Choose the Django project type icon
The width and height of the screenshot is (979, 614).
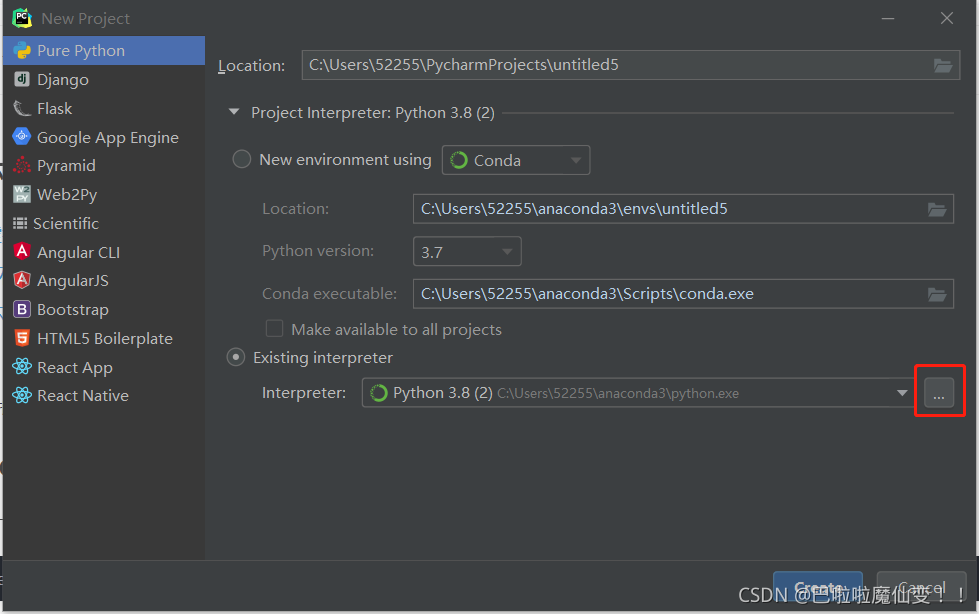point(22,79)
